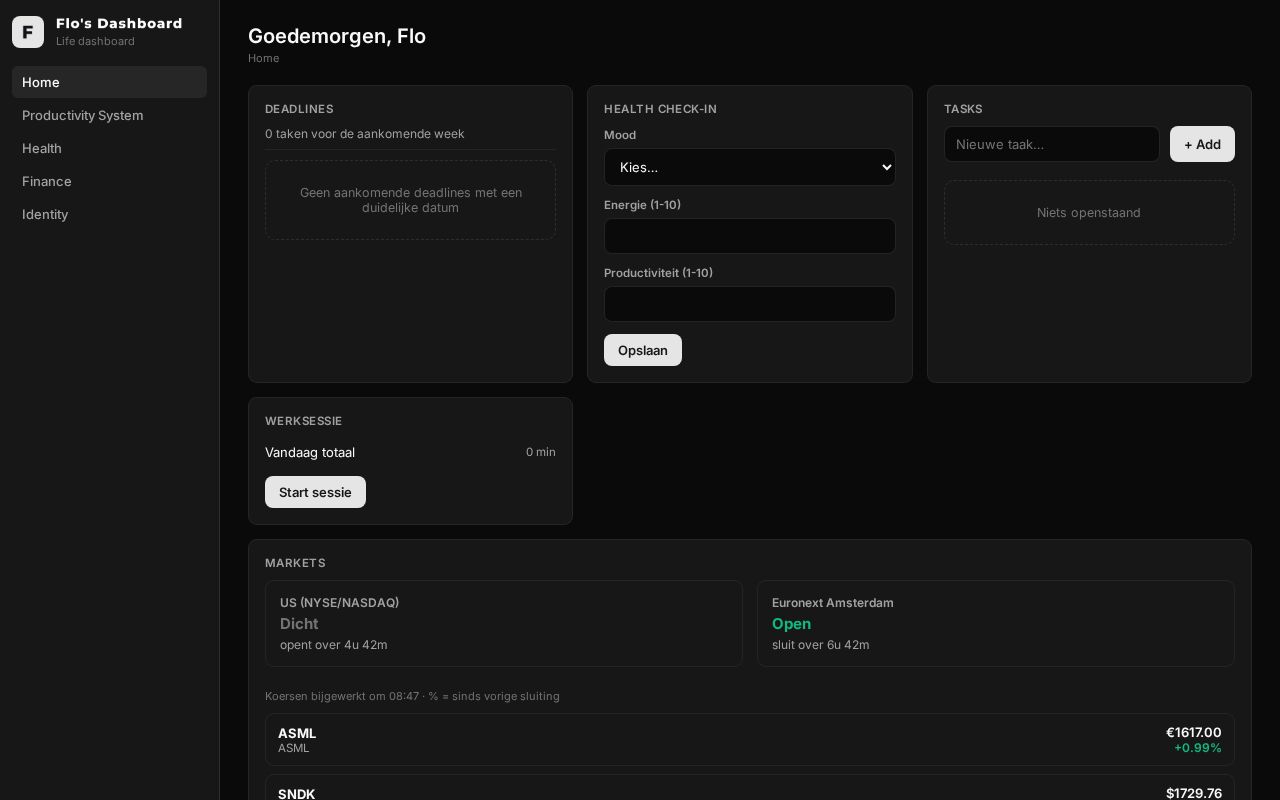Click the 'Niets openstaand' placeholder
Screen dimensions: 1280x800
point(1089,212)
